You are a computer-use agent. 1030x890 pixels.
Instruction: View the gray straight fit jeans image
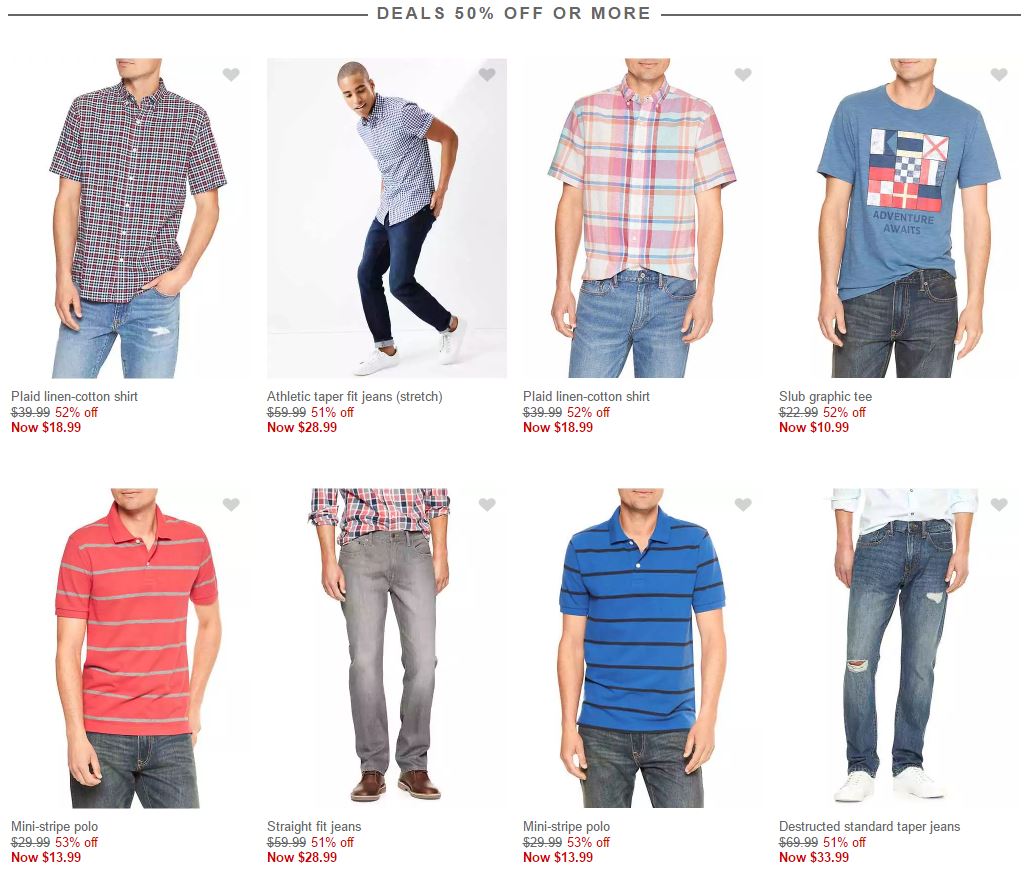pyautogui.click(x=387, y=648)
